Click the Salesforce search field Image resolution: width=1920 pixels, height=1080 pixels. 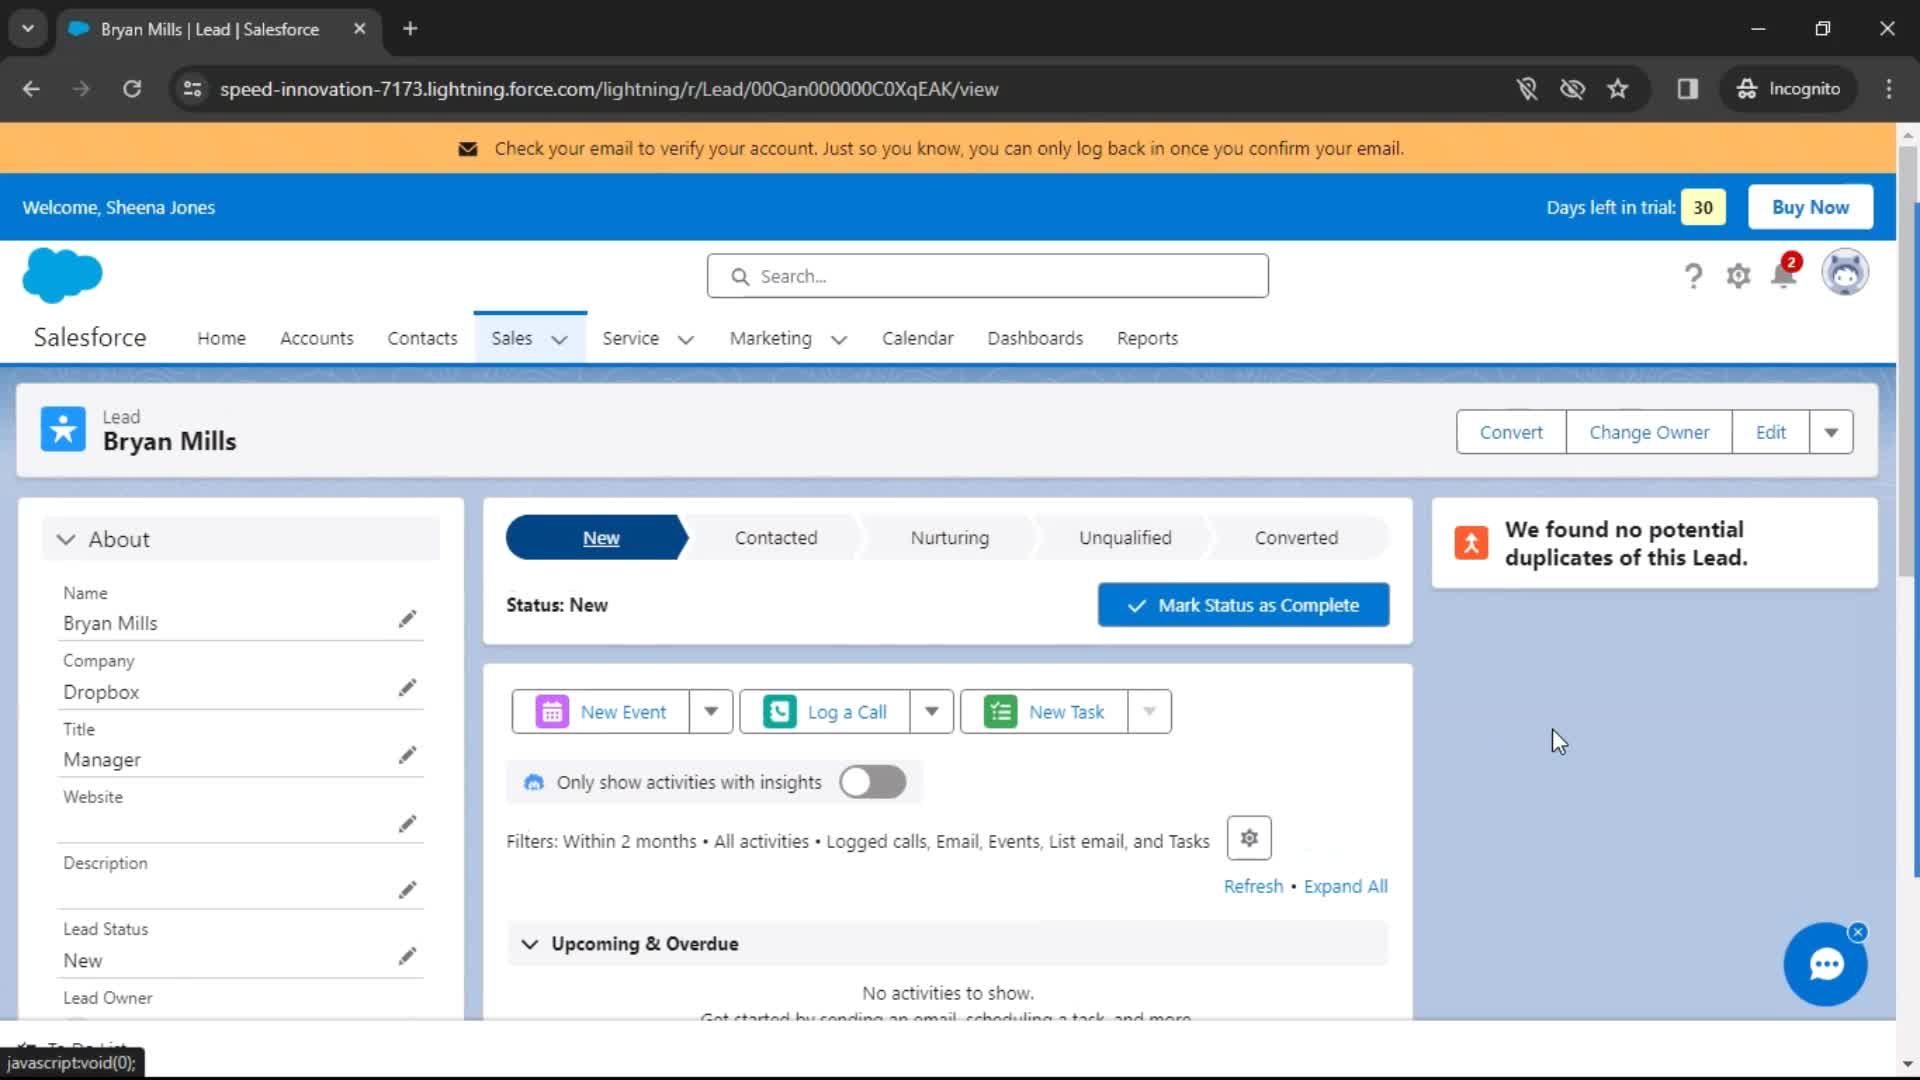click(x=988, y=276)
